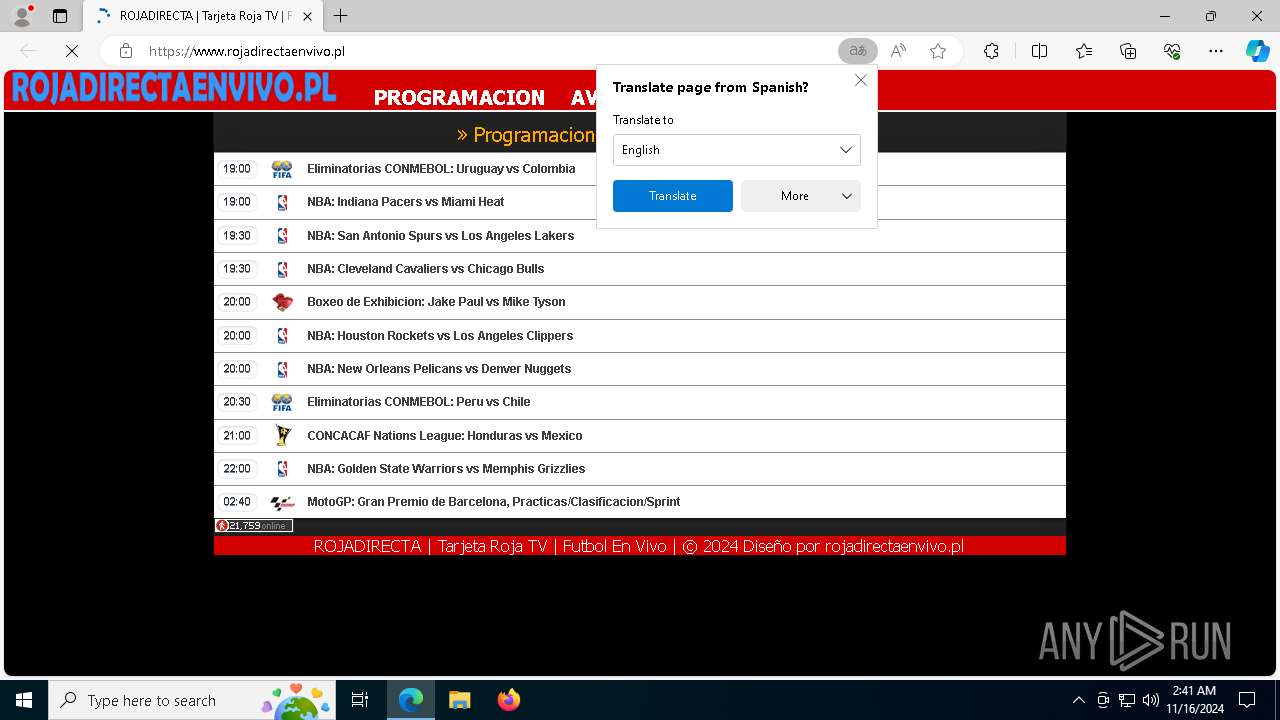
Task: Select the ROJADIRECTA browser tab
Action: (205, 16)
